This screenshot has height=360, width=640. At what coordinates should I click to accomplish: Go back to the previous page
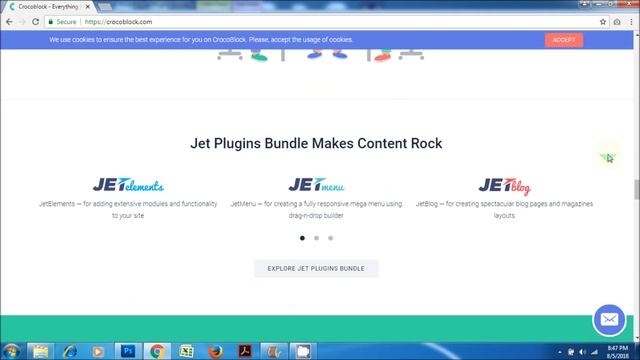click(9, 22)
